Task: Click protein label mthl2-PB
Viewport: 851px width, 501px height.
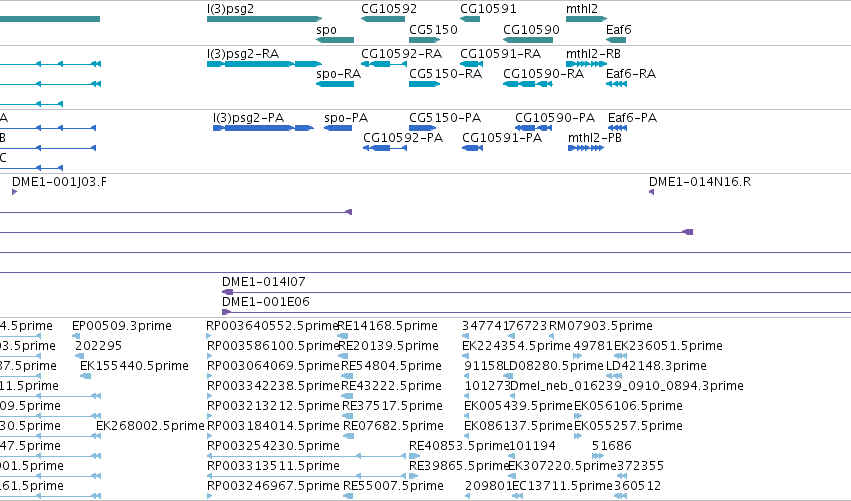Action: coord(595,138)
